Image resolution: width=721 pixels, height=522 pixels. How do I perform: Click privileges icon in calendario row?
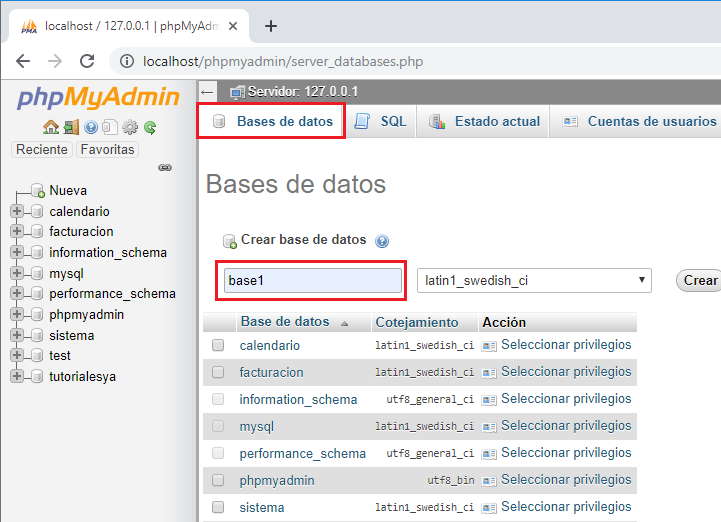489,346
